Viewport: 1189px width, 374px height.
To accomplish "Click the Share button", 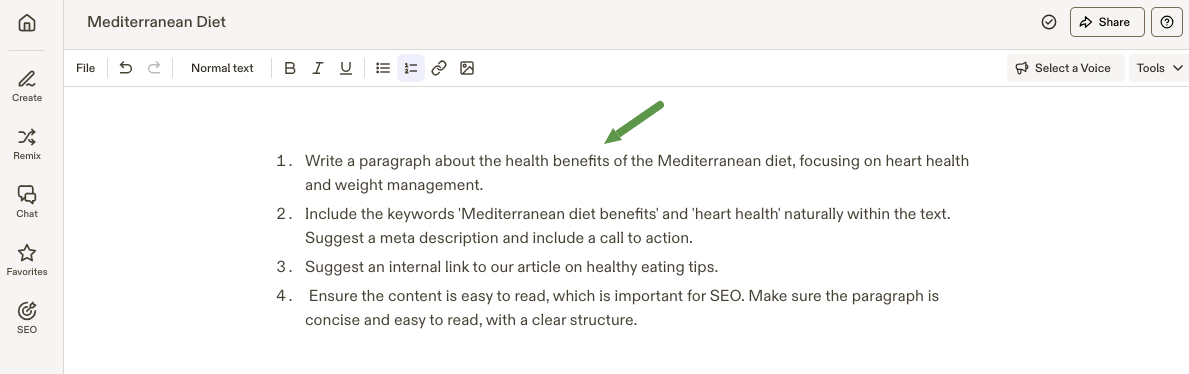I will 1107,22.
